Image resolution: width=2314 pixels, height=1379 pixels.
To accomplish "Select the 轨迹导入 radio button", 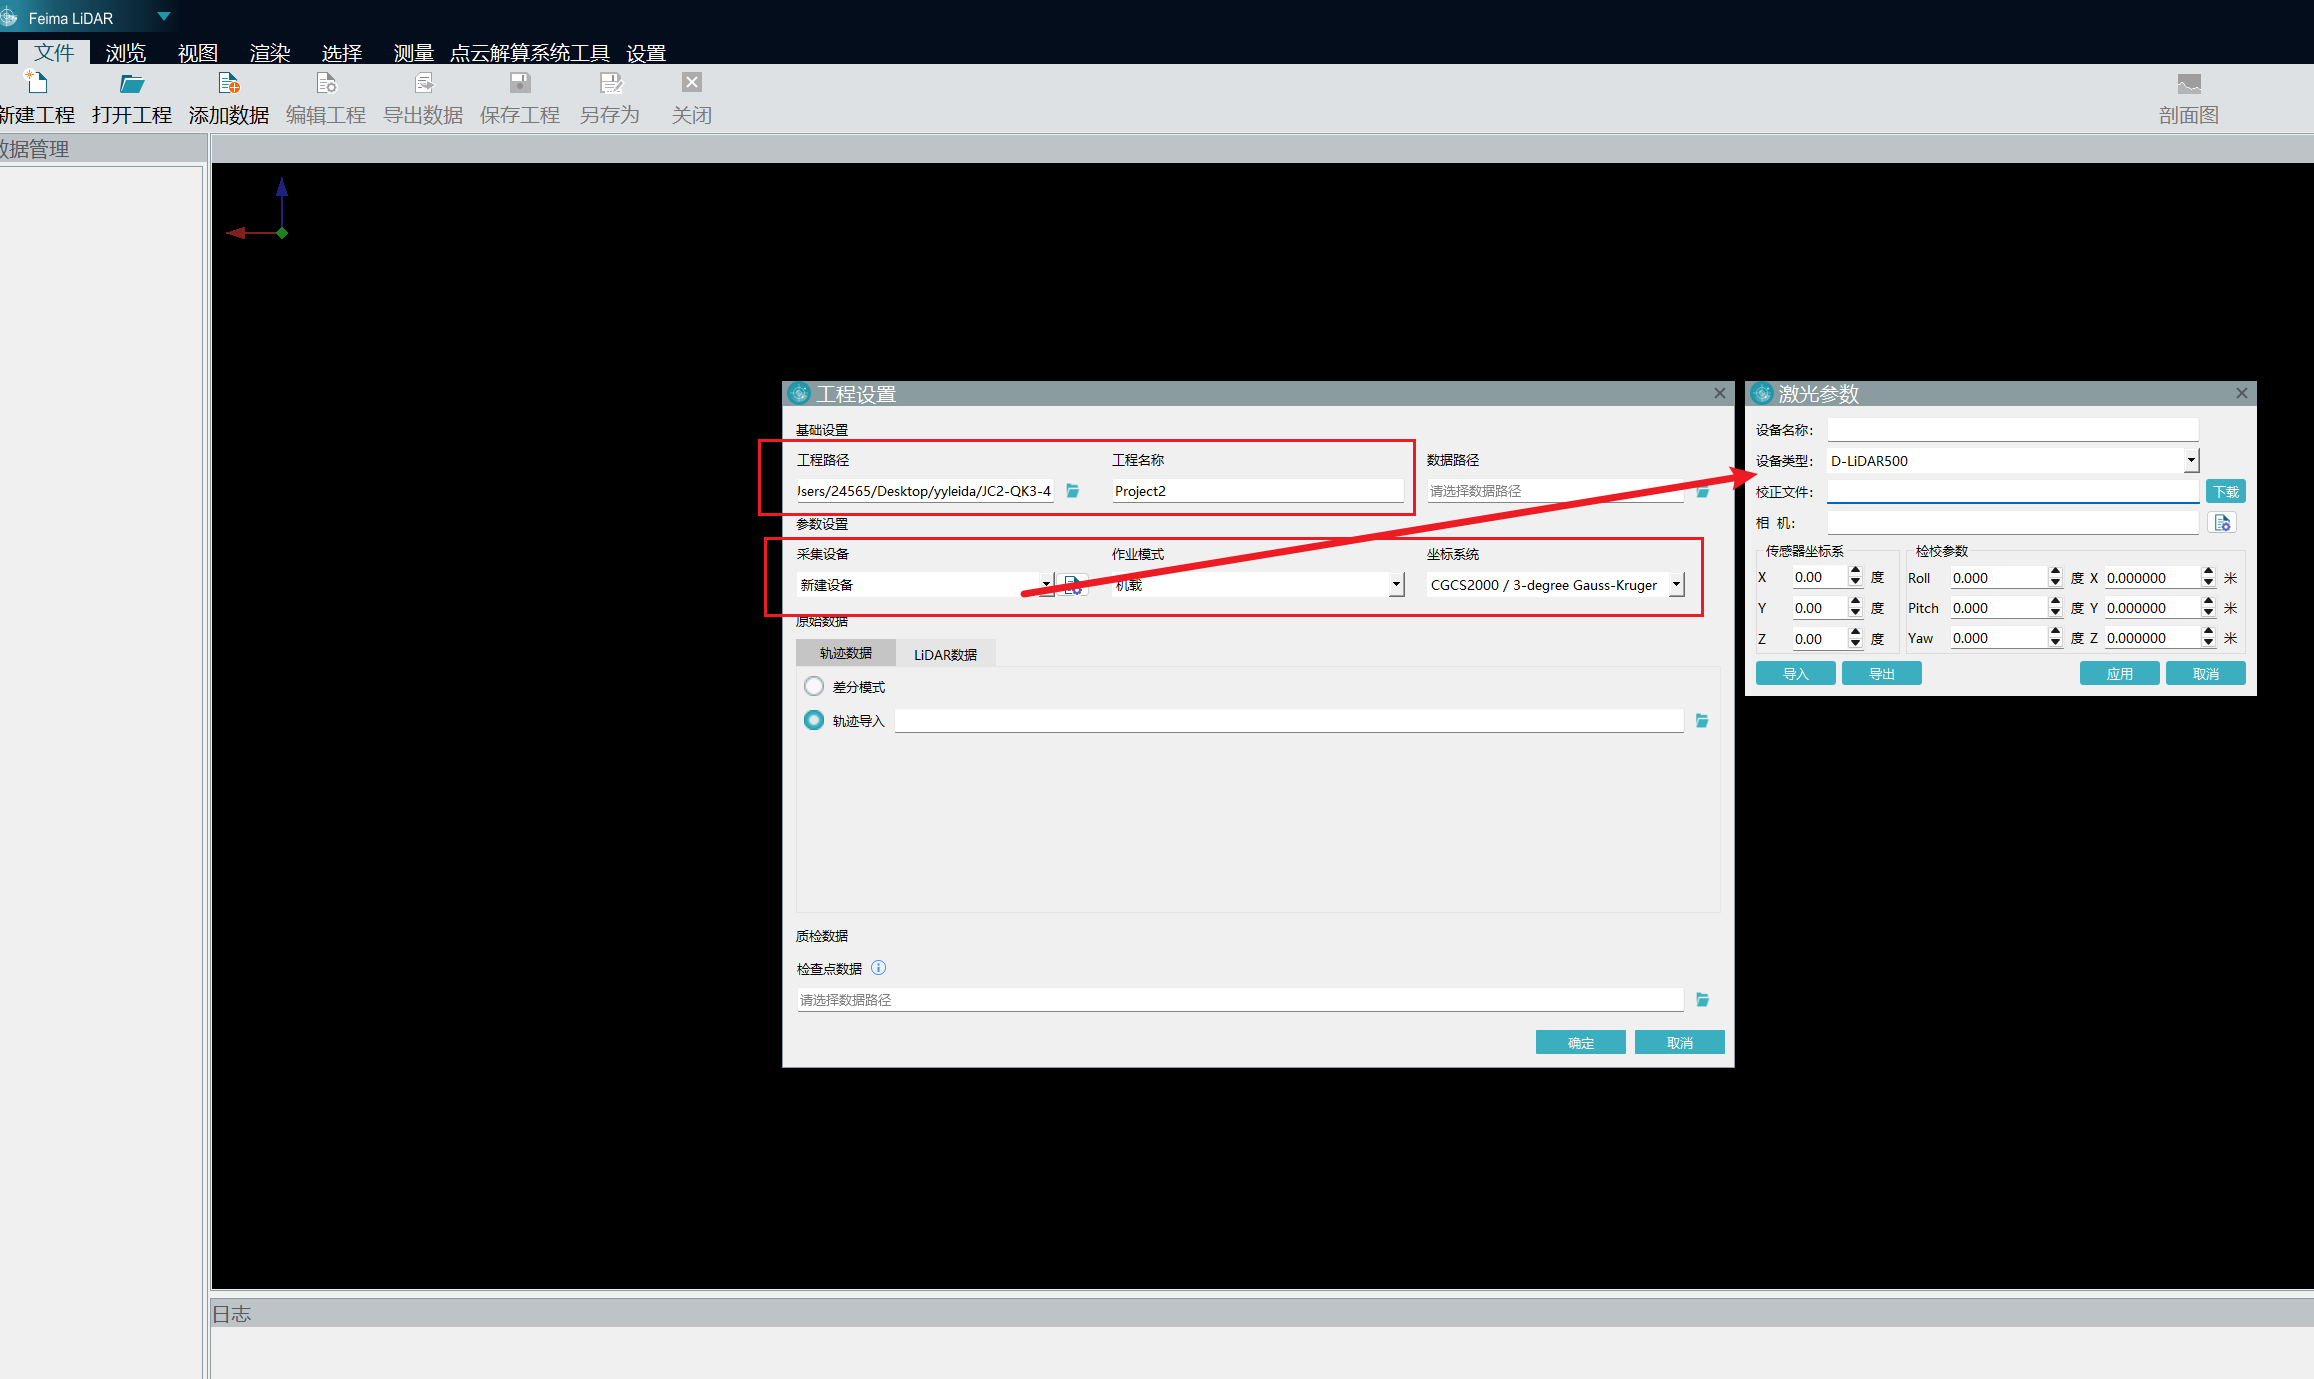I will pyautogui.click(x=814, y=721).
